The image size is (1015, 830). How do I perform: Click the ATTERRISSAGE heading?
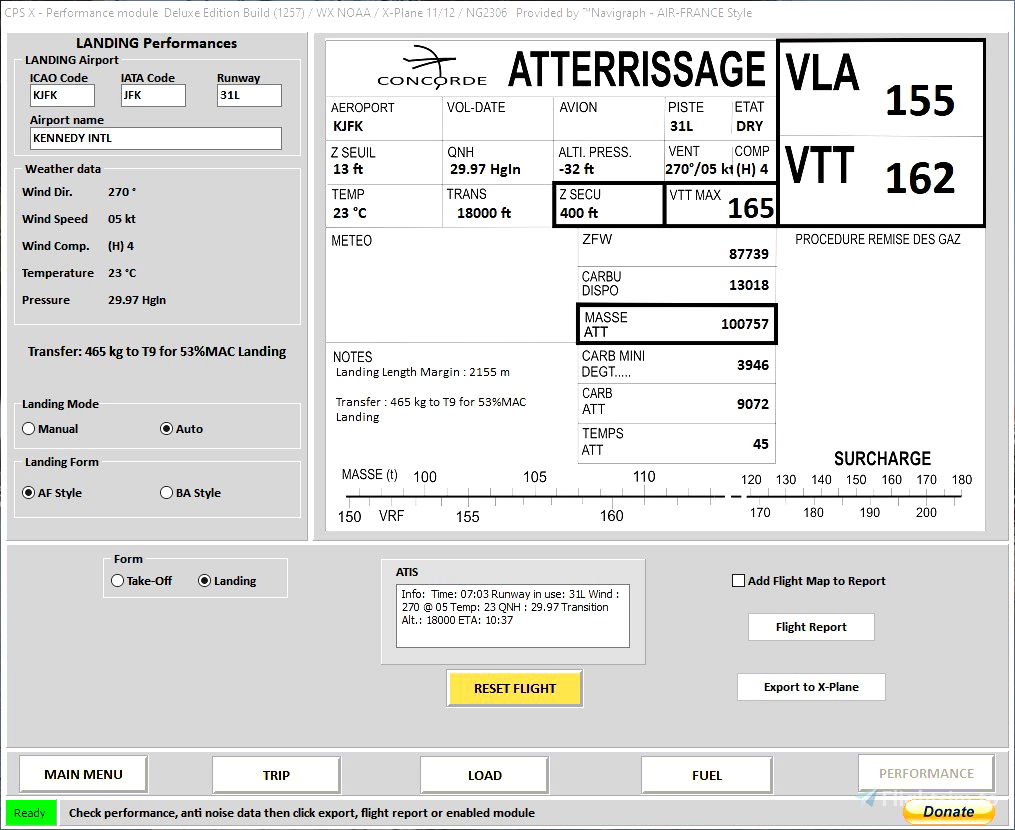pyautogui.click(x=636, y=69)
